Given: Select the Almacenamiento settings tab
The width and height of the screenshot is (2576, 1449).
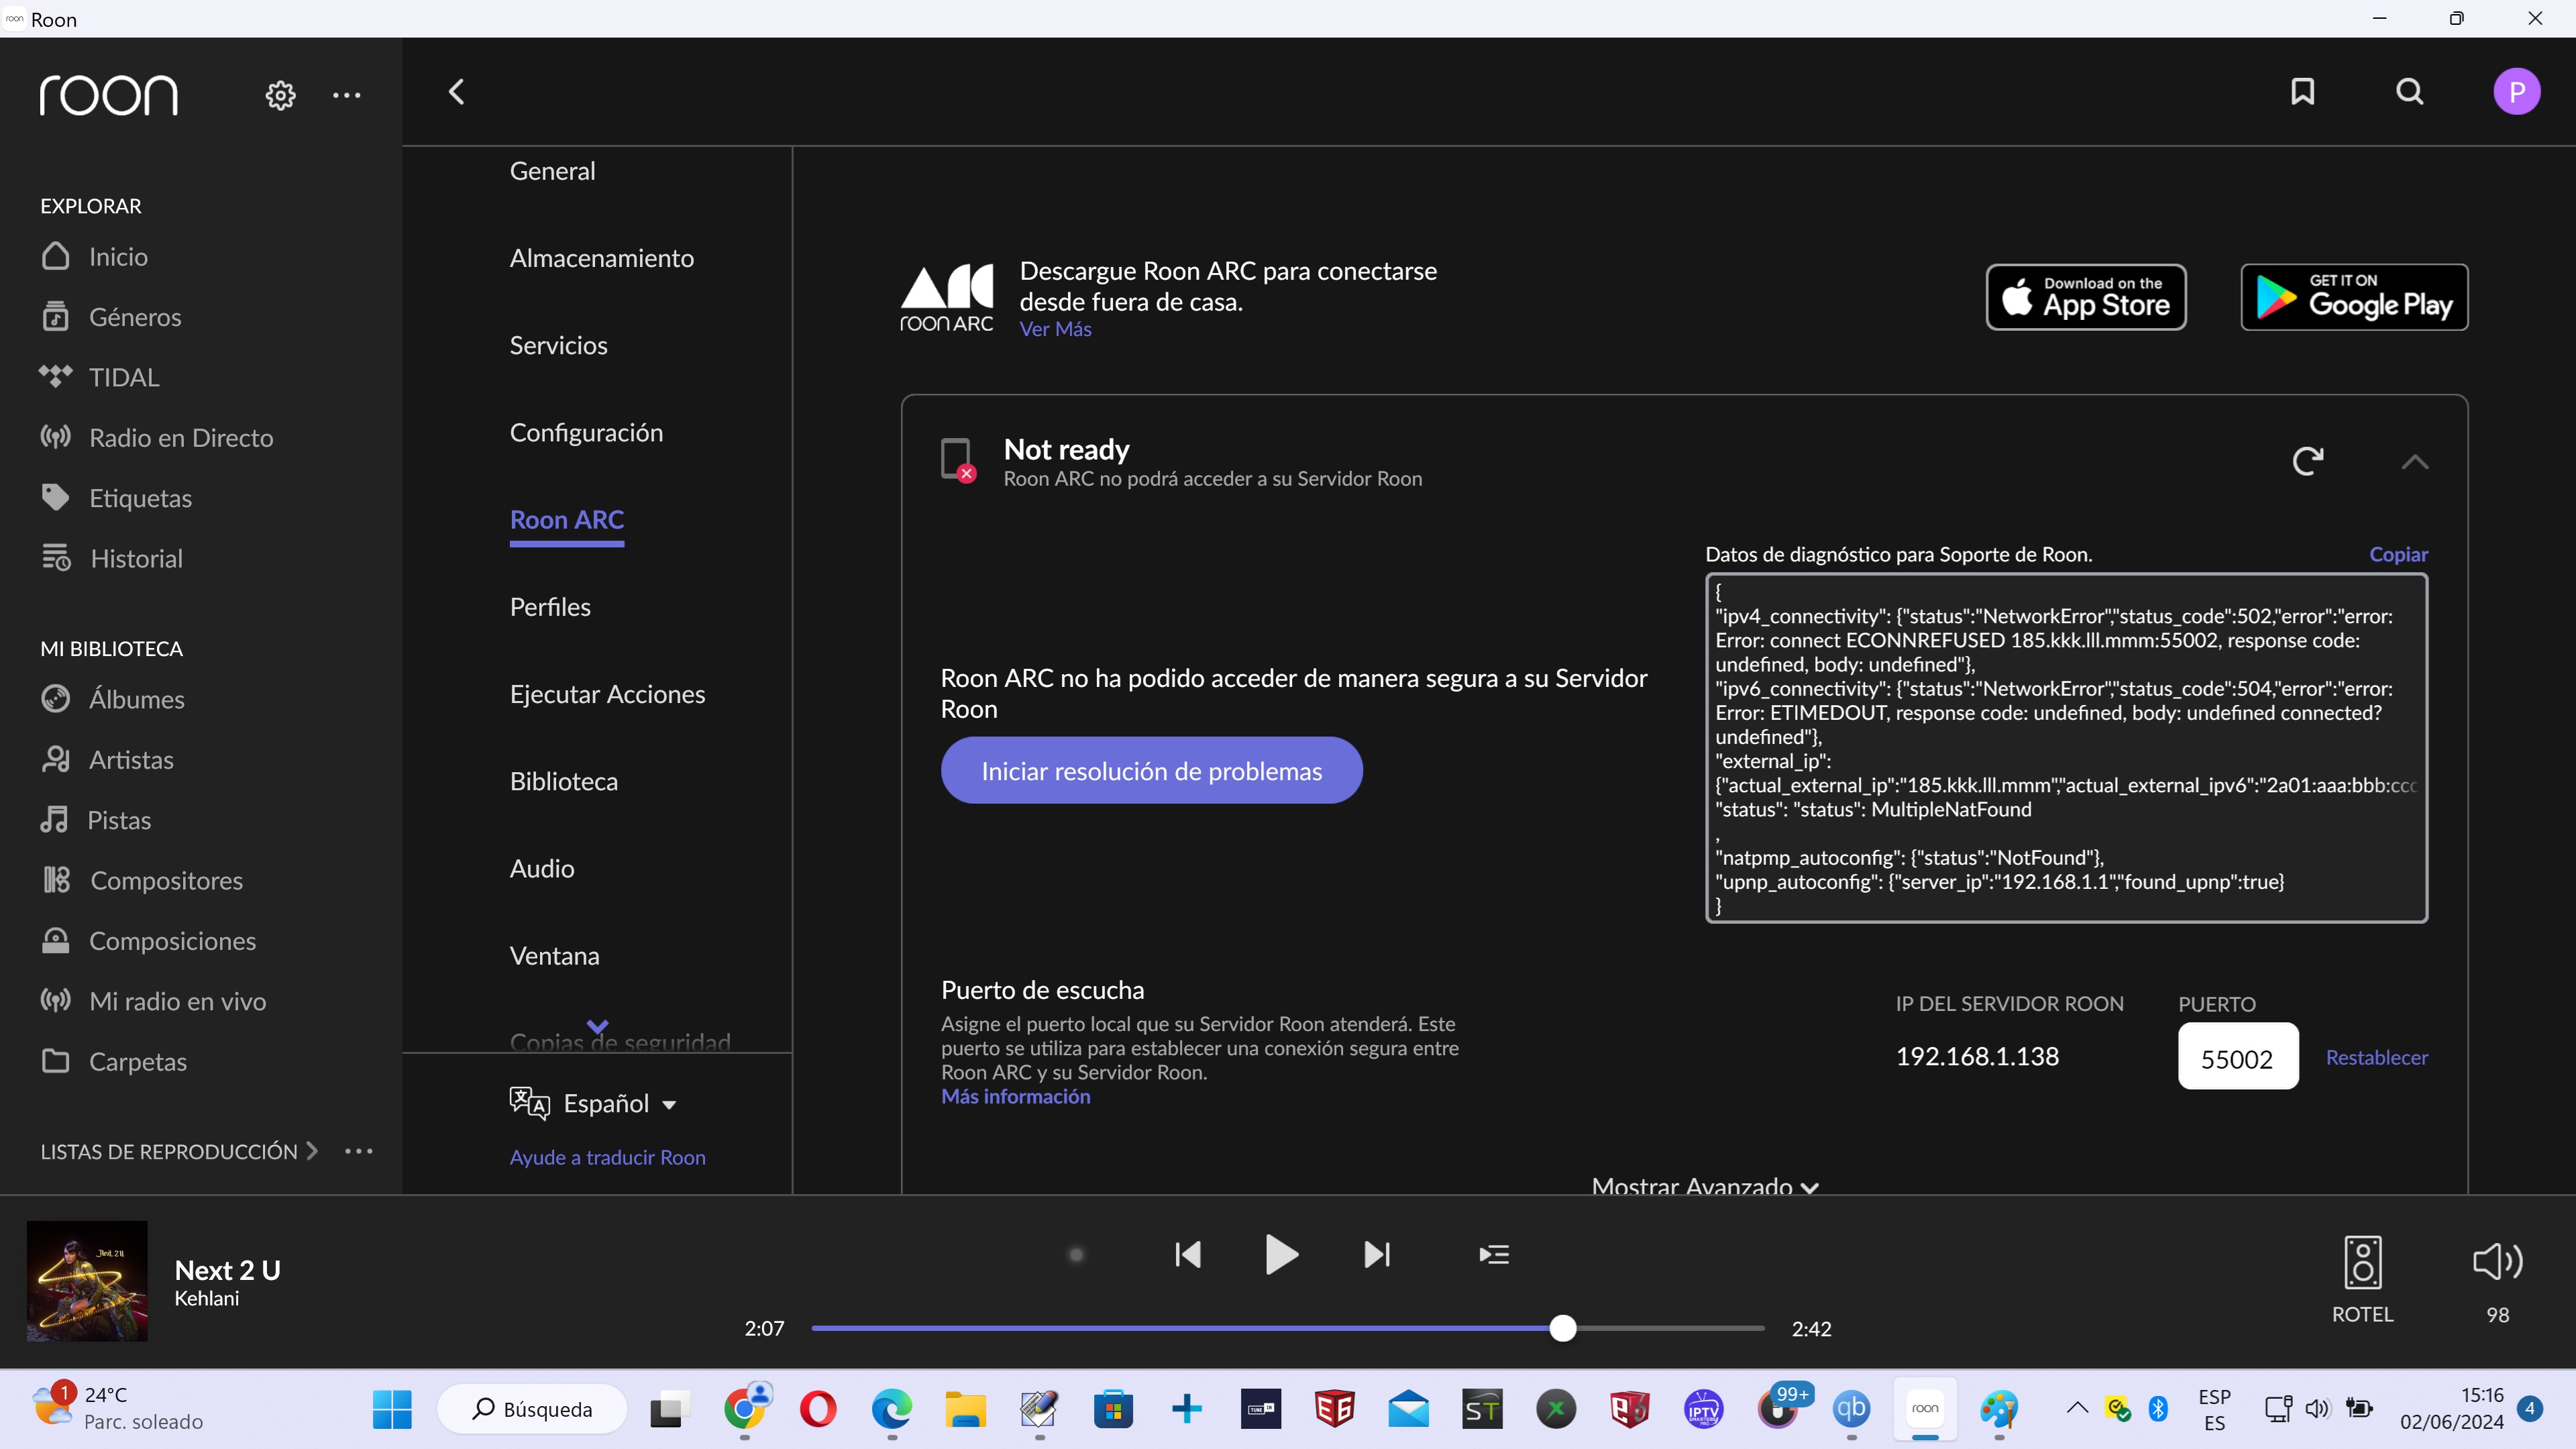Looking at the screenshot, I should click(601, 258).
